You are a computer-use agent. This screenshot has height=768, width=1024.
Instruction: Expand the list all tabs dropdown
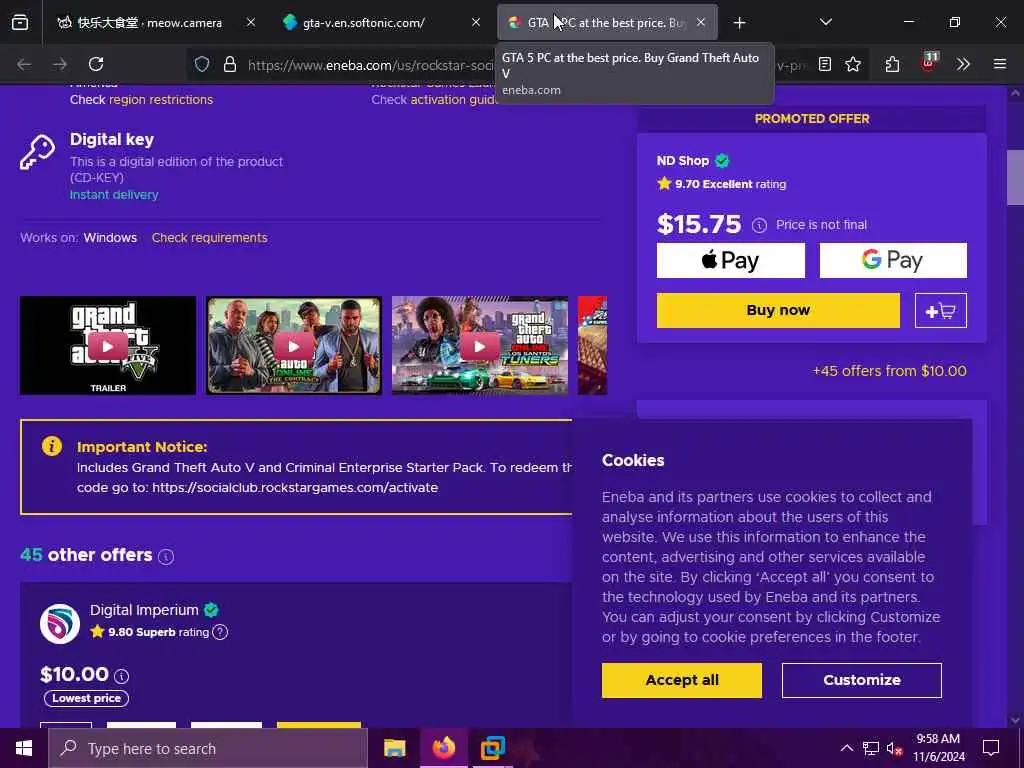825,23
